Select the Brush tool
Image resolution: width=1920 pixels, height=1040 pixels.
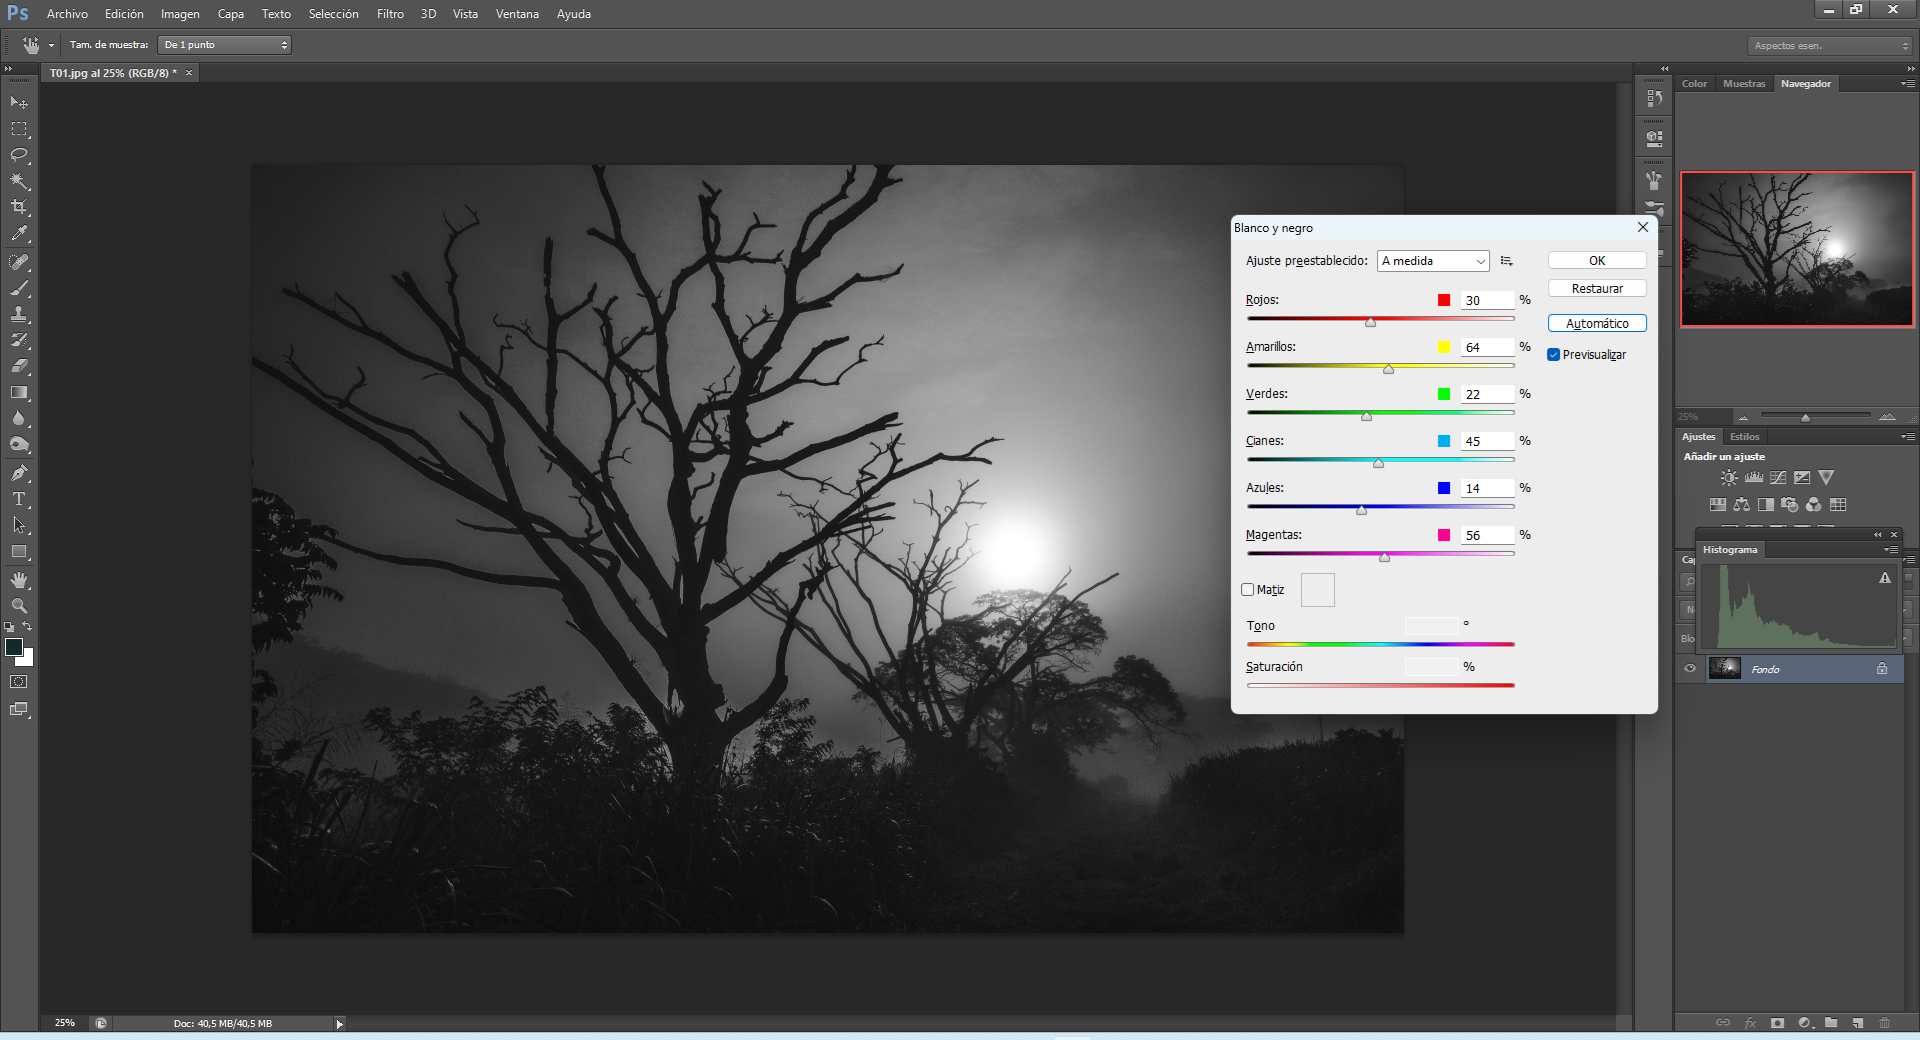tap(19, 288)
